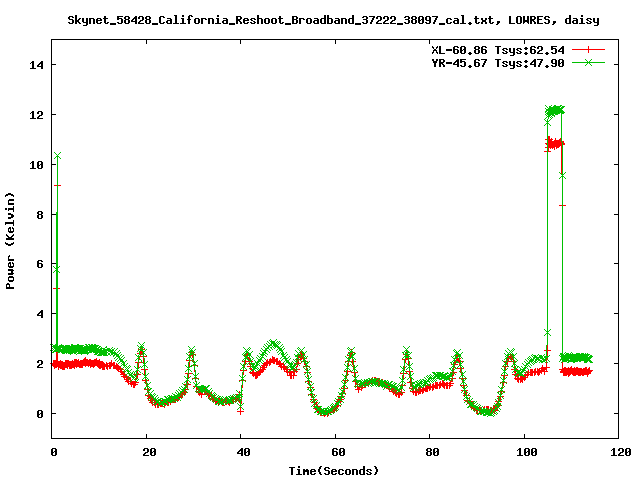Click the x-axis tick label 120

click(x=621, y=452)
